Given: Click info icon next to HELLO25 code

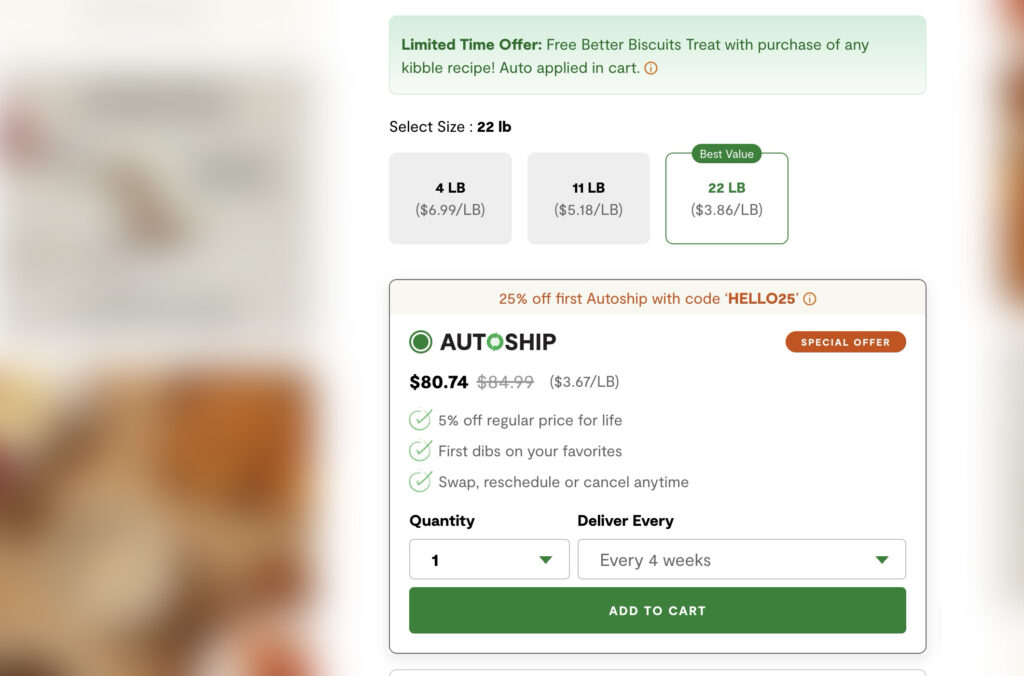Looking at the screenshot, I should 810,299.
